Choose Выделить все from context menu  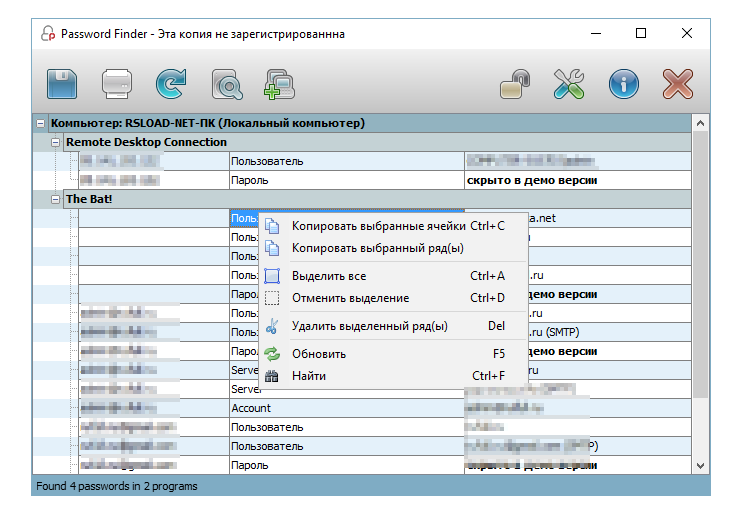(393, 276)
